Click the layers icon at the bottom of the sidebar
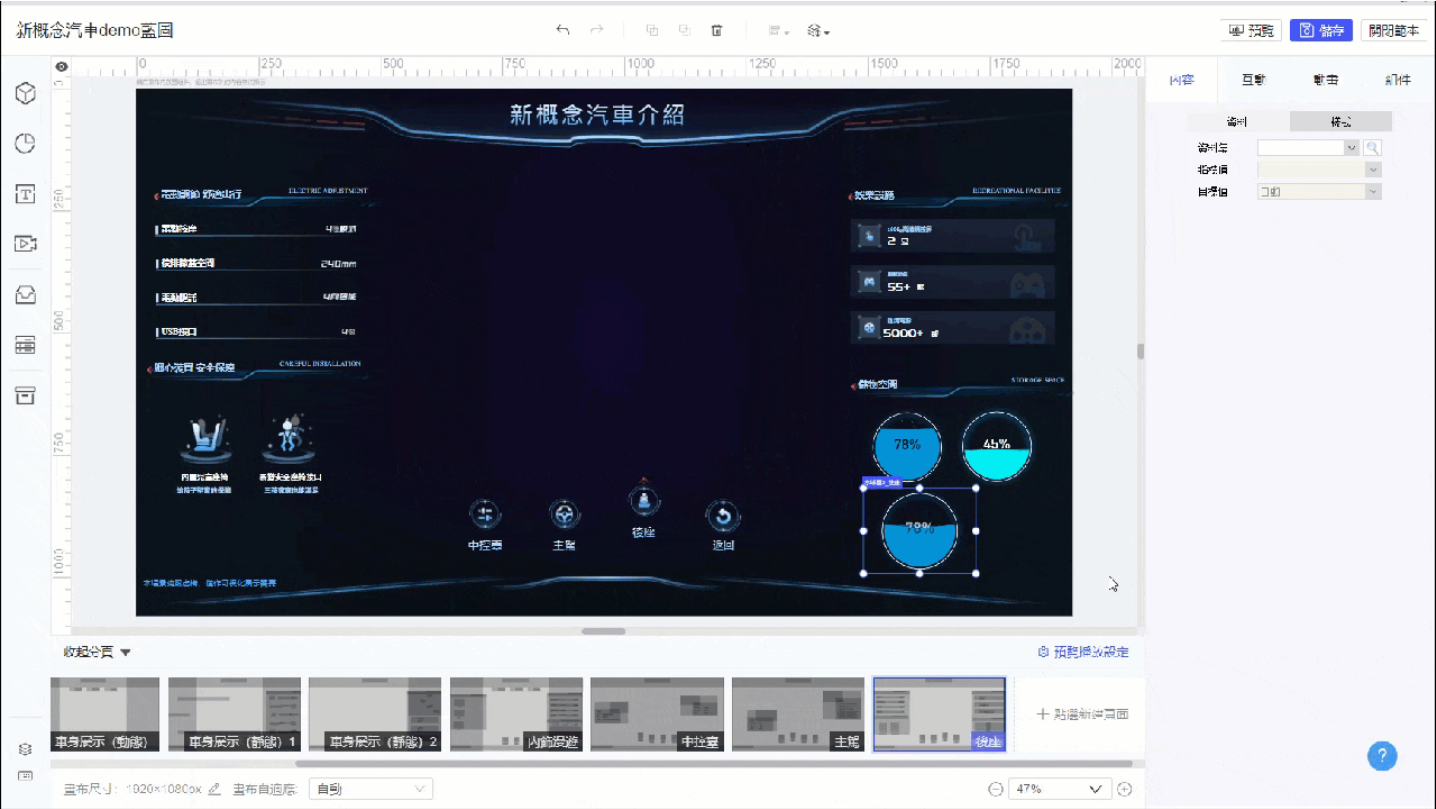Viewport: 1436px width, 809px height. 25,749
